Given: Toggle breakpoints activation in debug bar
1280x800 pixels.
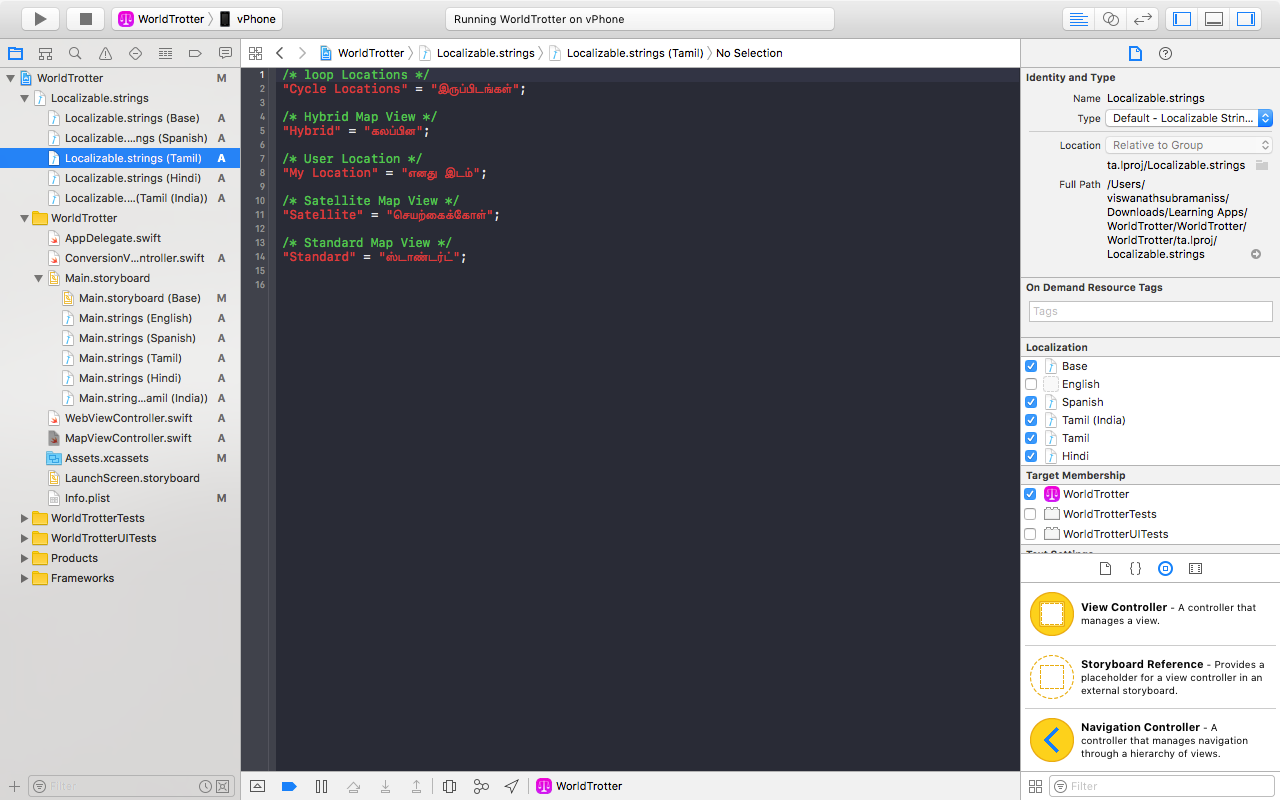Looking at the screenshot, I should (289, 786).
